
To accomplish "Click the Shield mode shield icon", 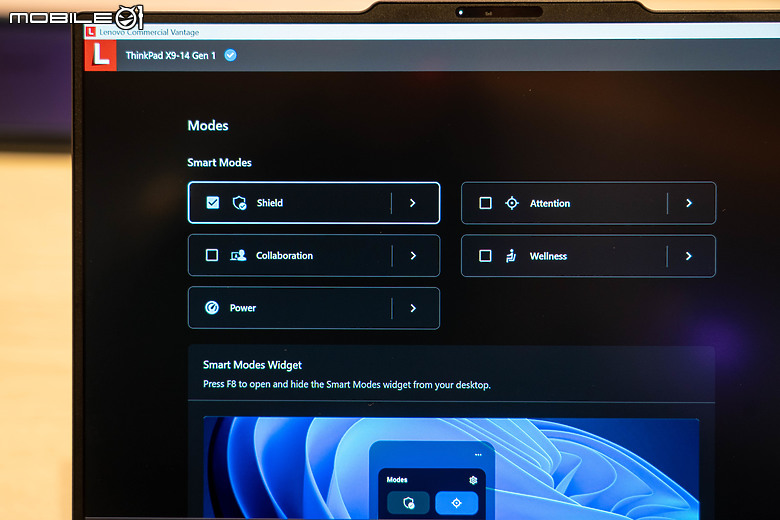I will click(239, 203).
